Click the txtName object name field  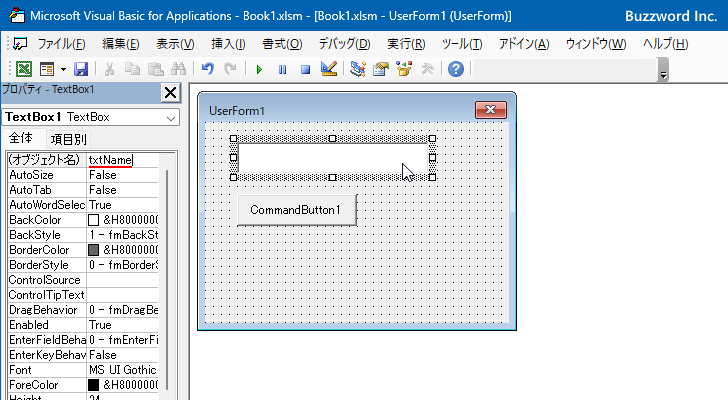coord(123,160)
